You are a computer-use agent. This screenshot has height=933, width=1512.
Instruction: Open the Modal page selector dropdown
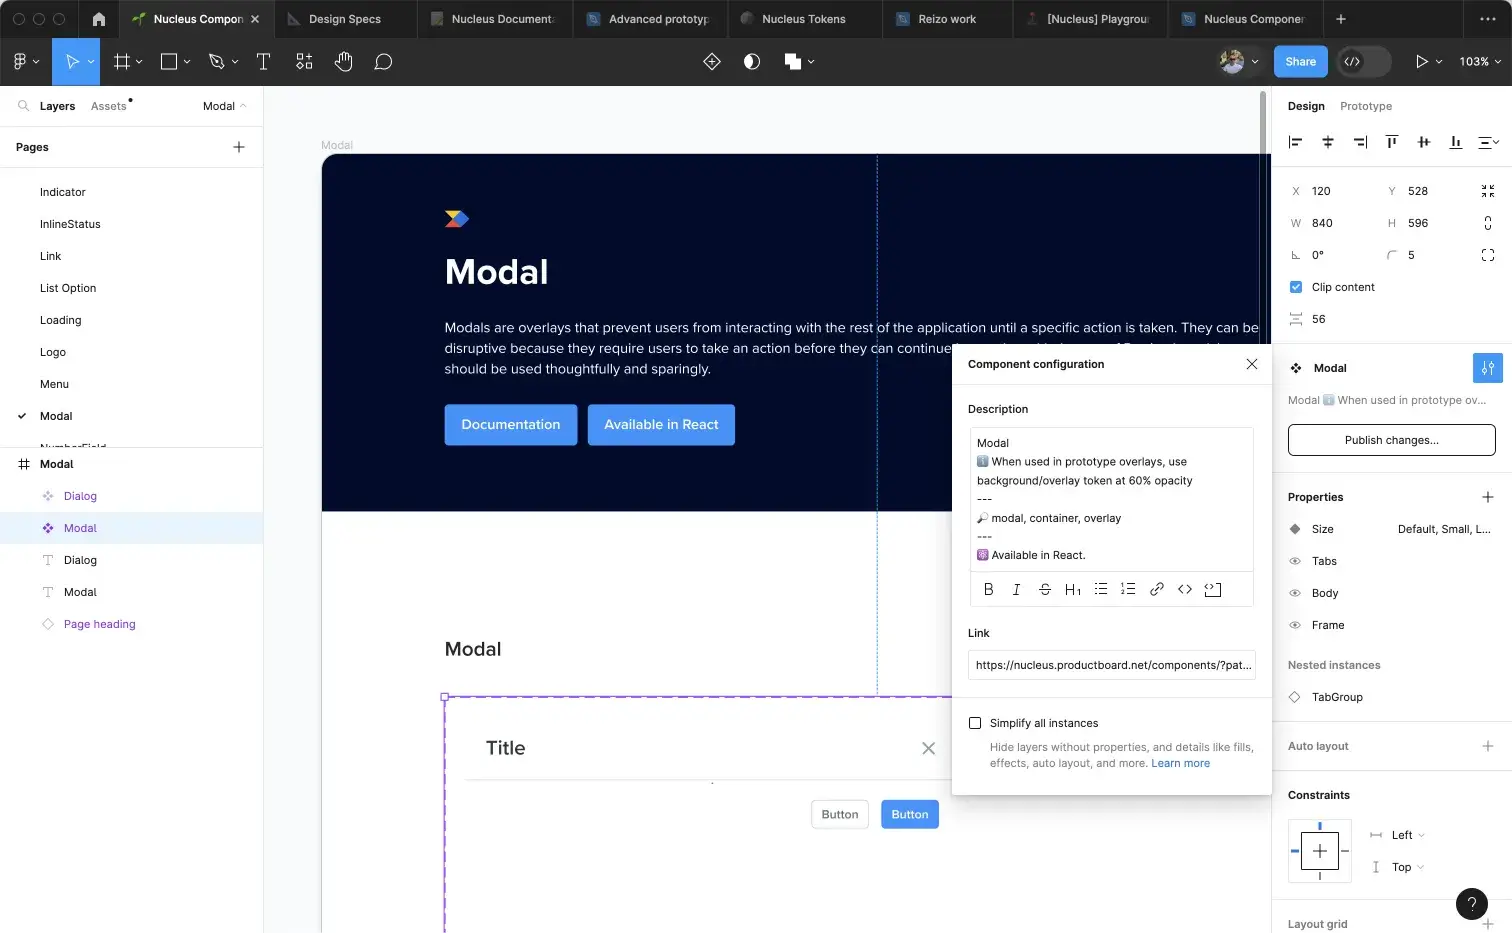click(x=222, y=105)
